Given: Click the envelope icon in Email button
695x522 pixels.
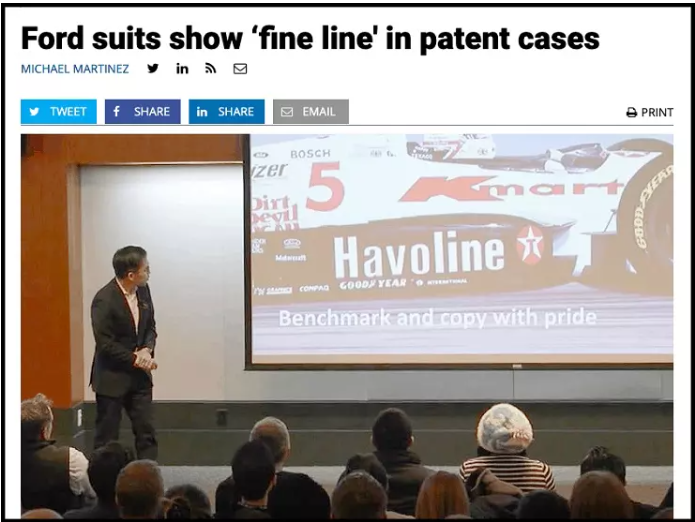Looking at the screenshot, I should point(287,112).
